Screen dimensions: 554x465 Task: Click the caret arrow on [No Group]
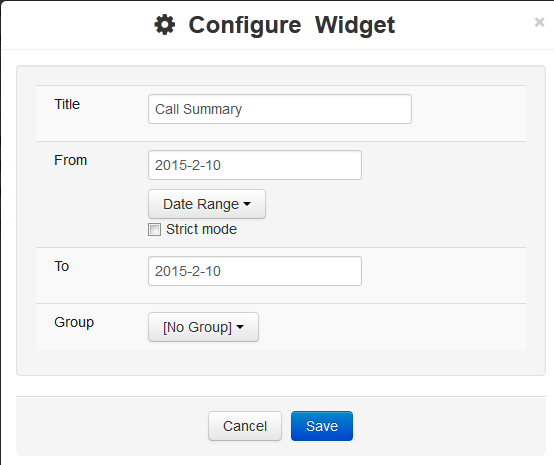tap(240, 327)
